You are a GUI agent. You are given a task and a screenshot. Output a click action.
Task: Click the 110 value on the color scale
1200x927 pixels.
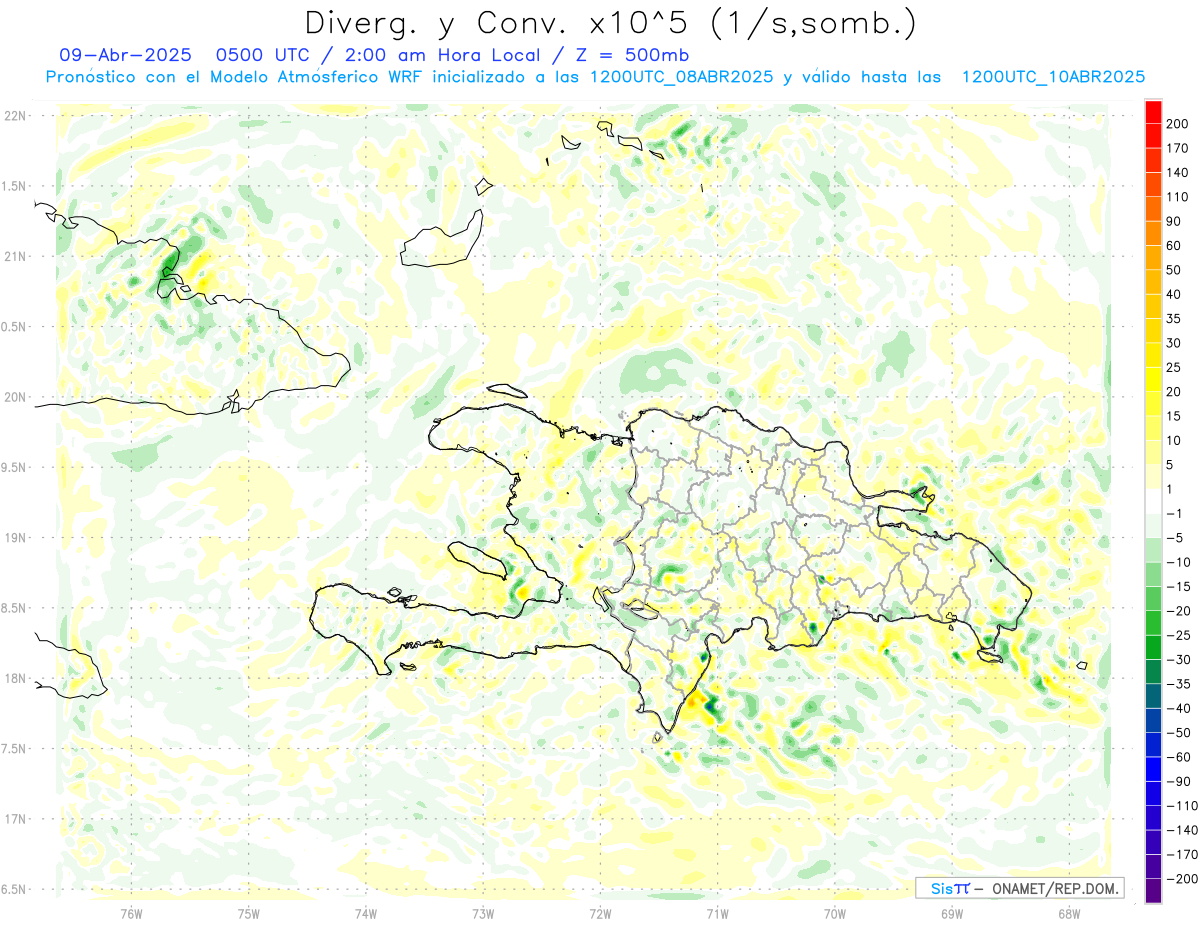click(1179, 197)
